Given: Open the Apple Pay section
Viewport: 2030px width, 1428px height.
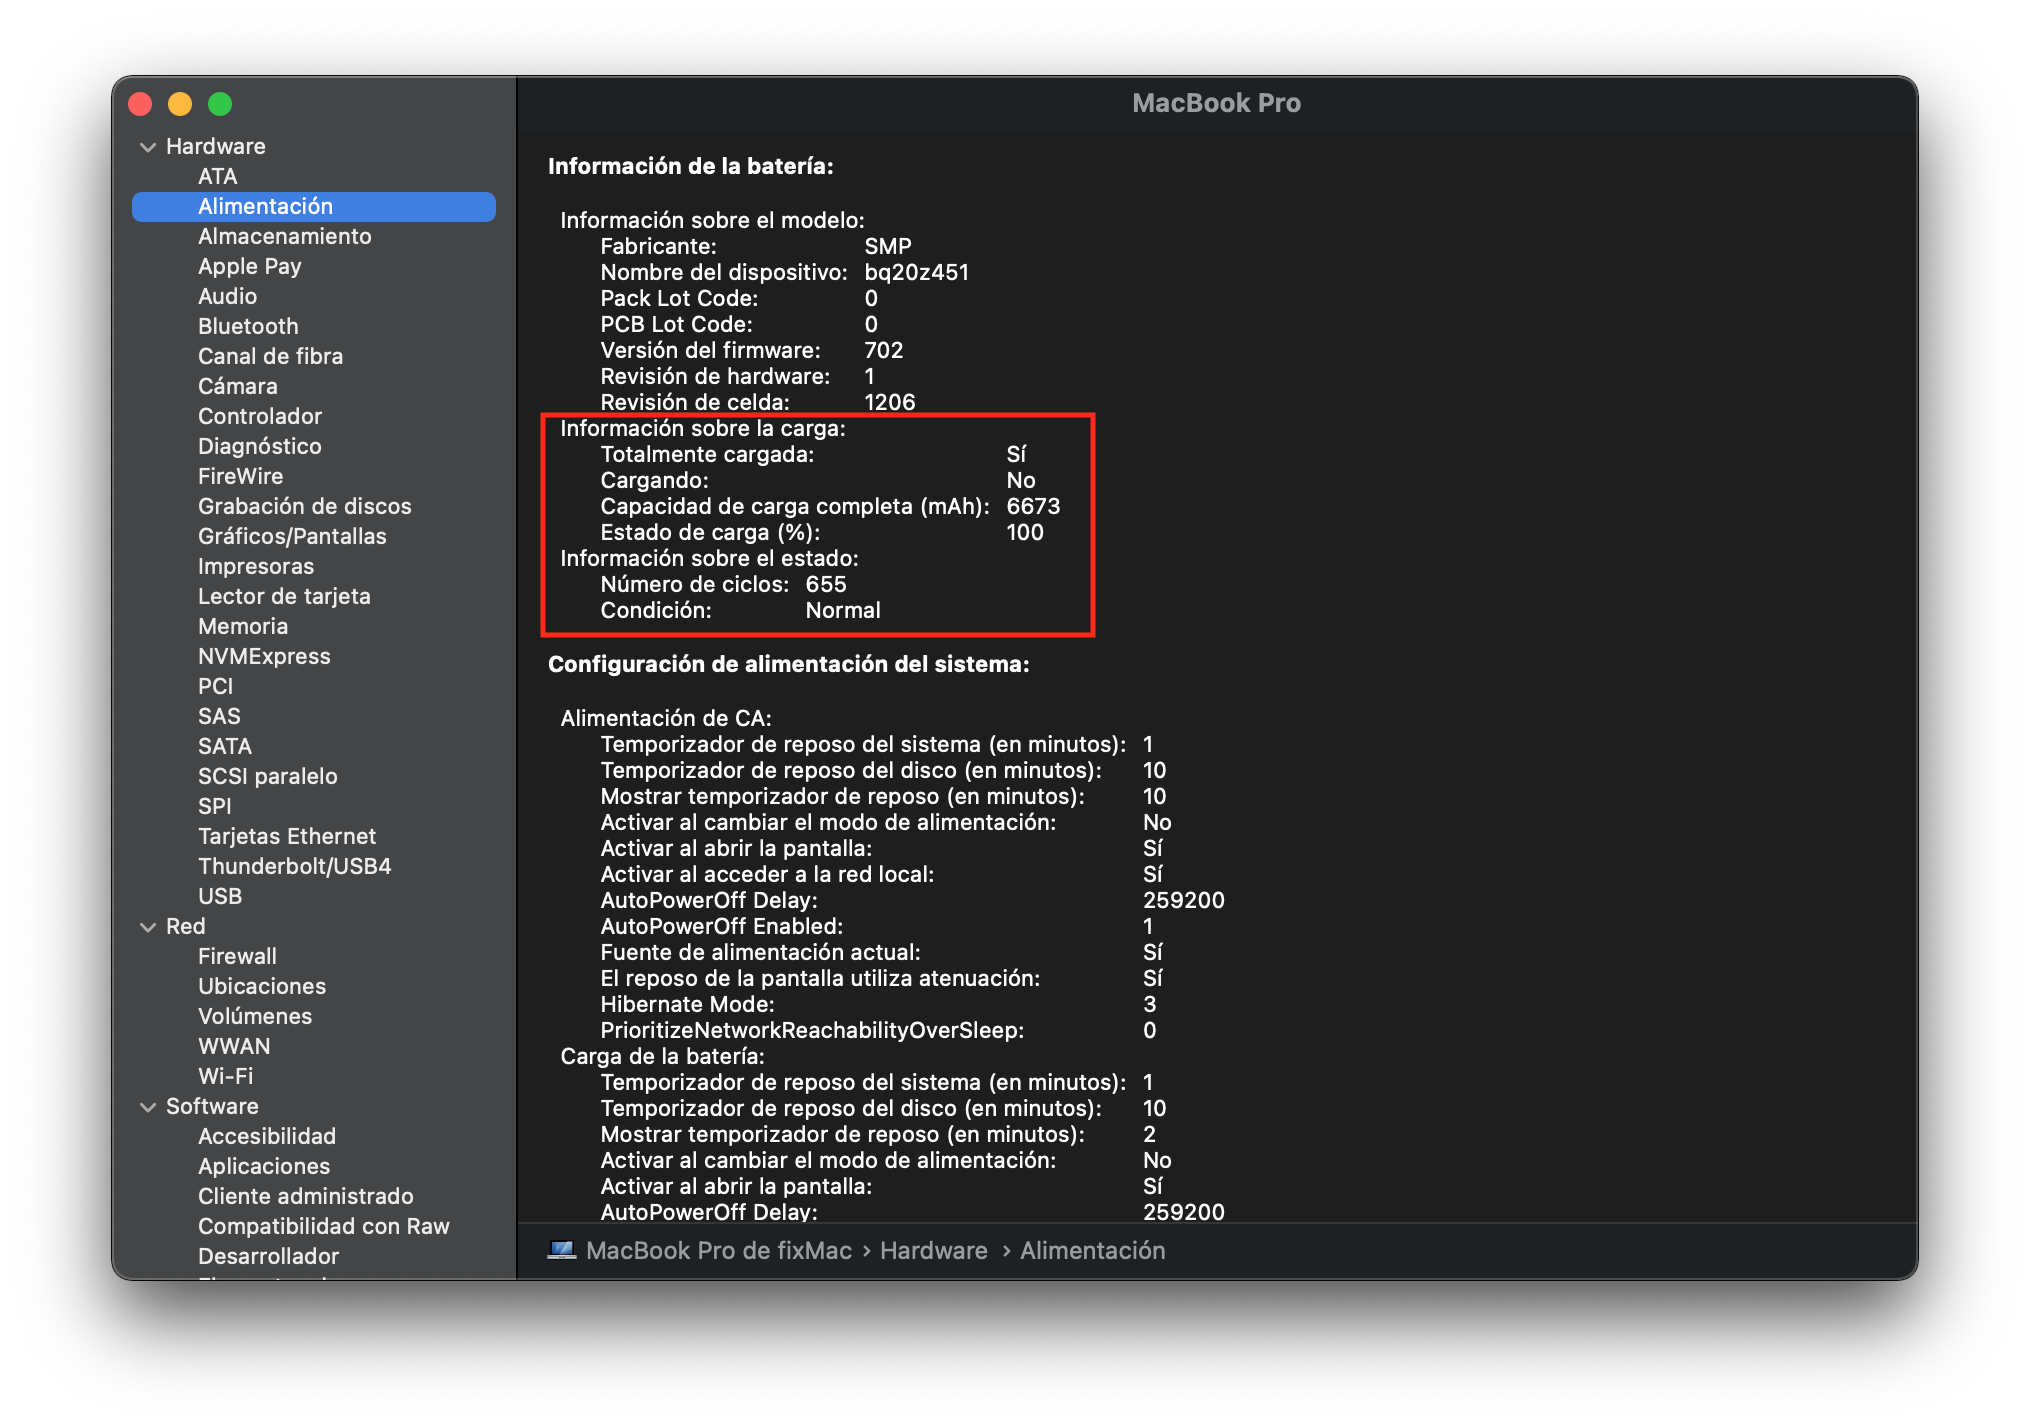Looking at the screenshot, I should pos(250,266).
